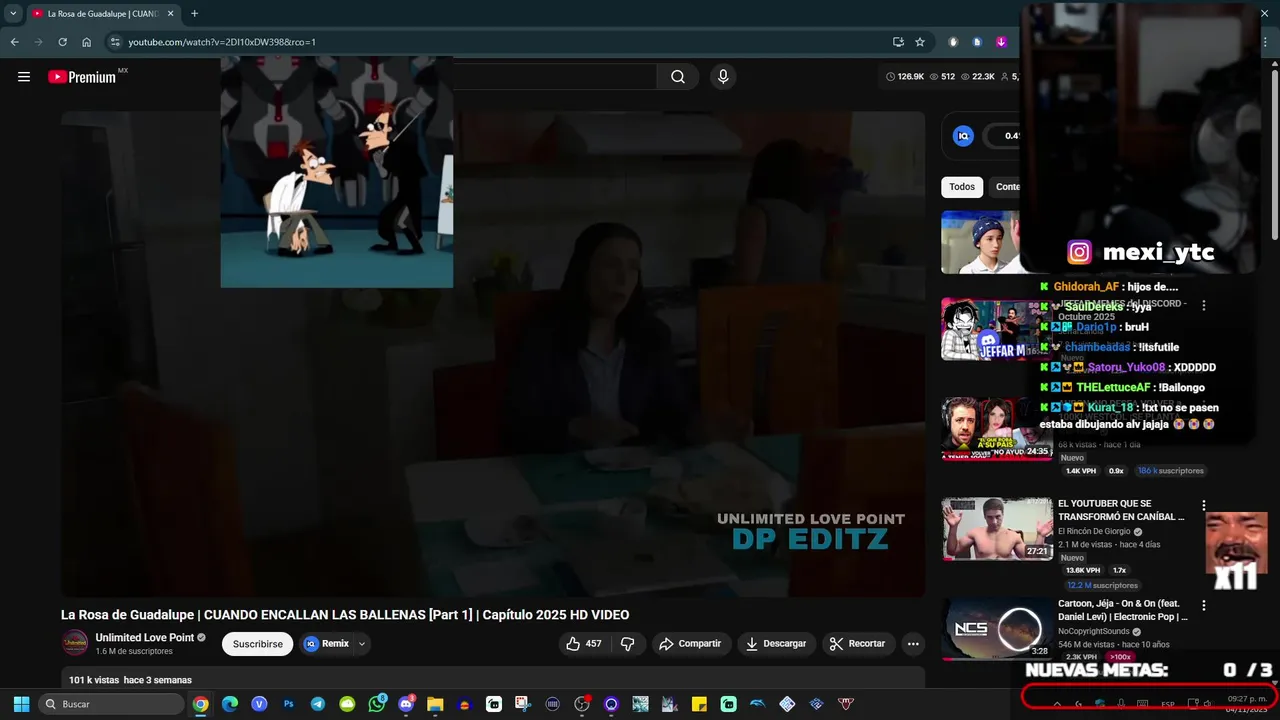Open Windows Start menu

click(21, 704)
